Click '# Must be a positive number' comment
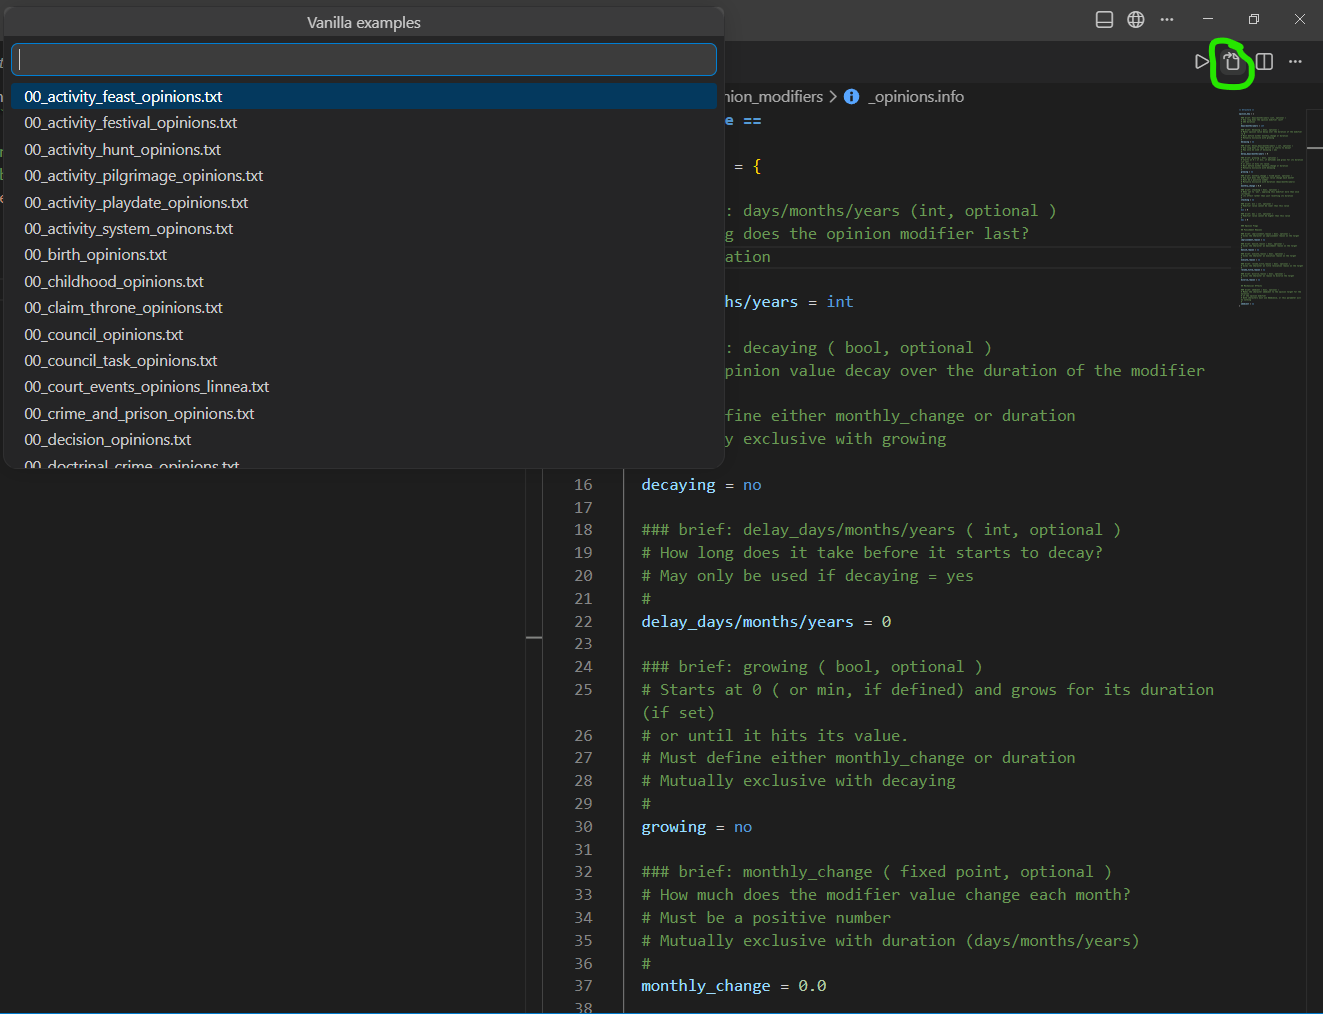 tap(766, 918)
